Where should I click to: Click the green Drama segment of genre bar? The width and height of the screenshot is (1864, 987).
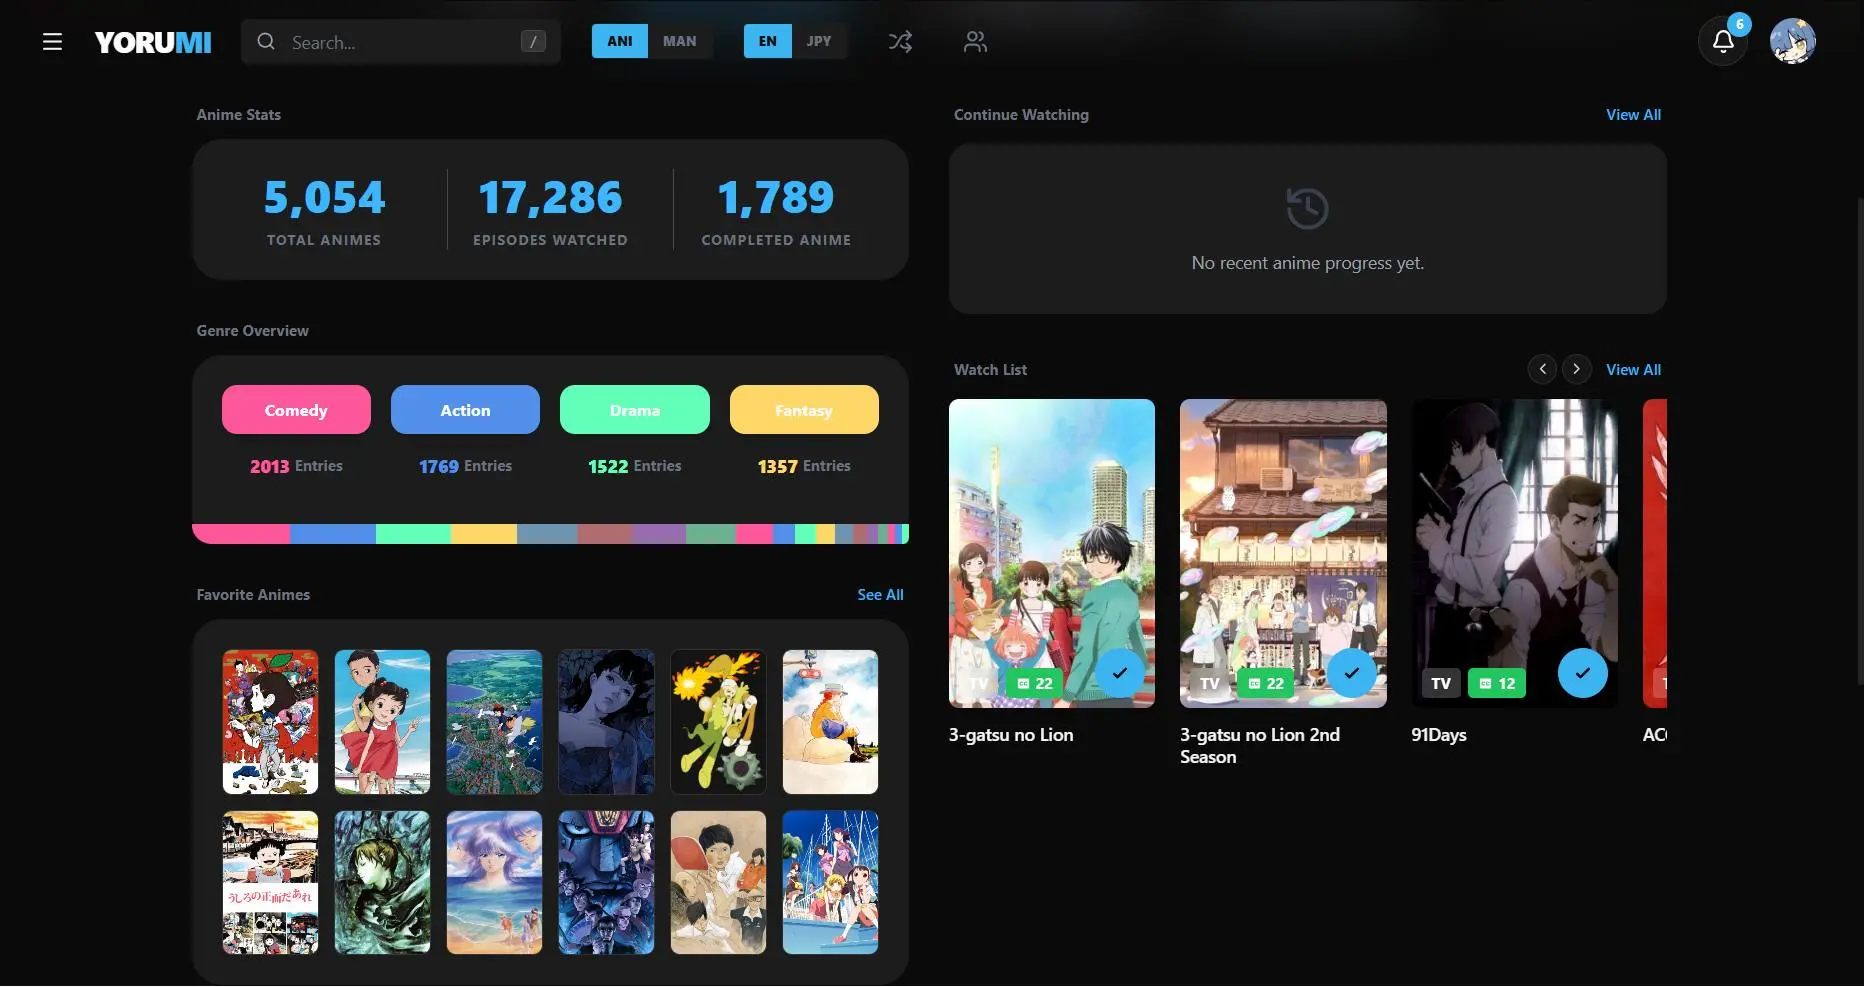click(413, 534)
